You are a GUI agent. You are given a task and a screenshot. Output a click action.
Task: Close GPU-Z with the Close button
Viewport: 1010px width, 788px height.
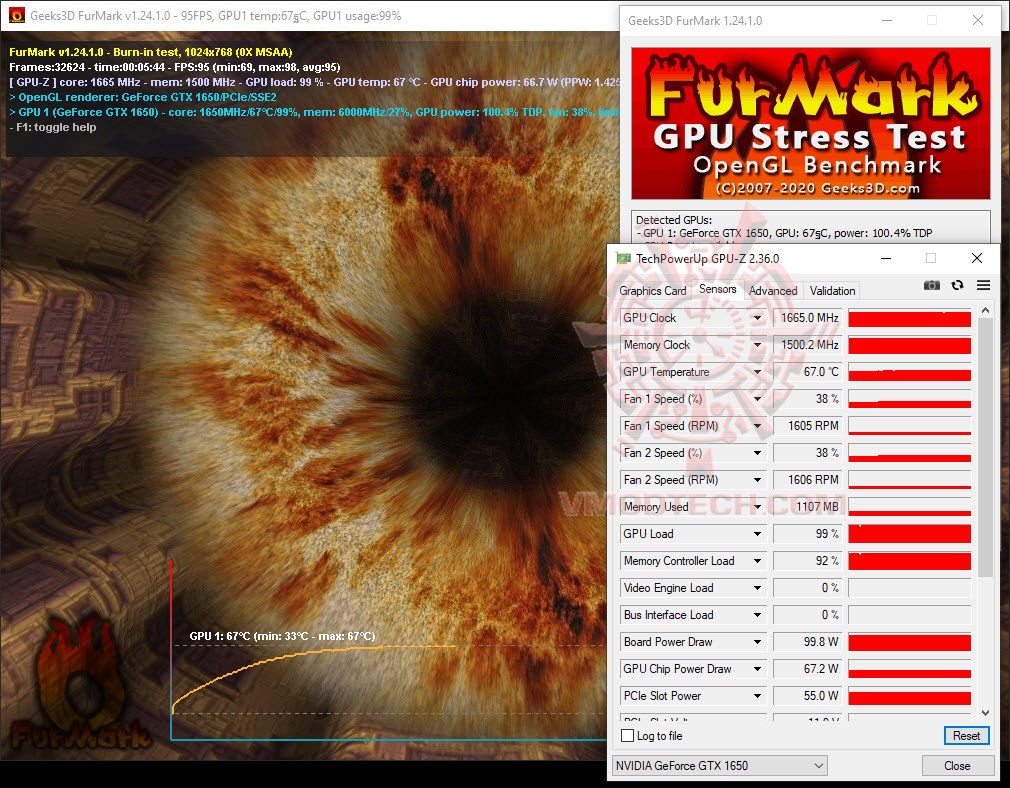(957, 765)
